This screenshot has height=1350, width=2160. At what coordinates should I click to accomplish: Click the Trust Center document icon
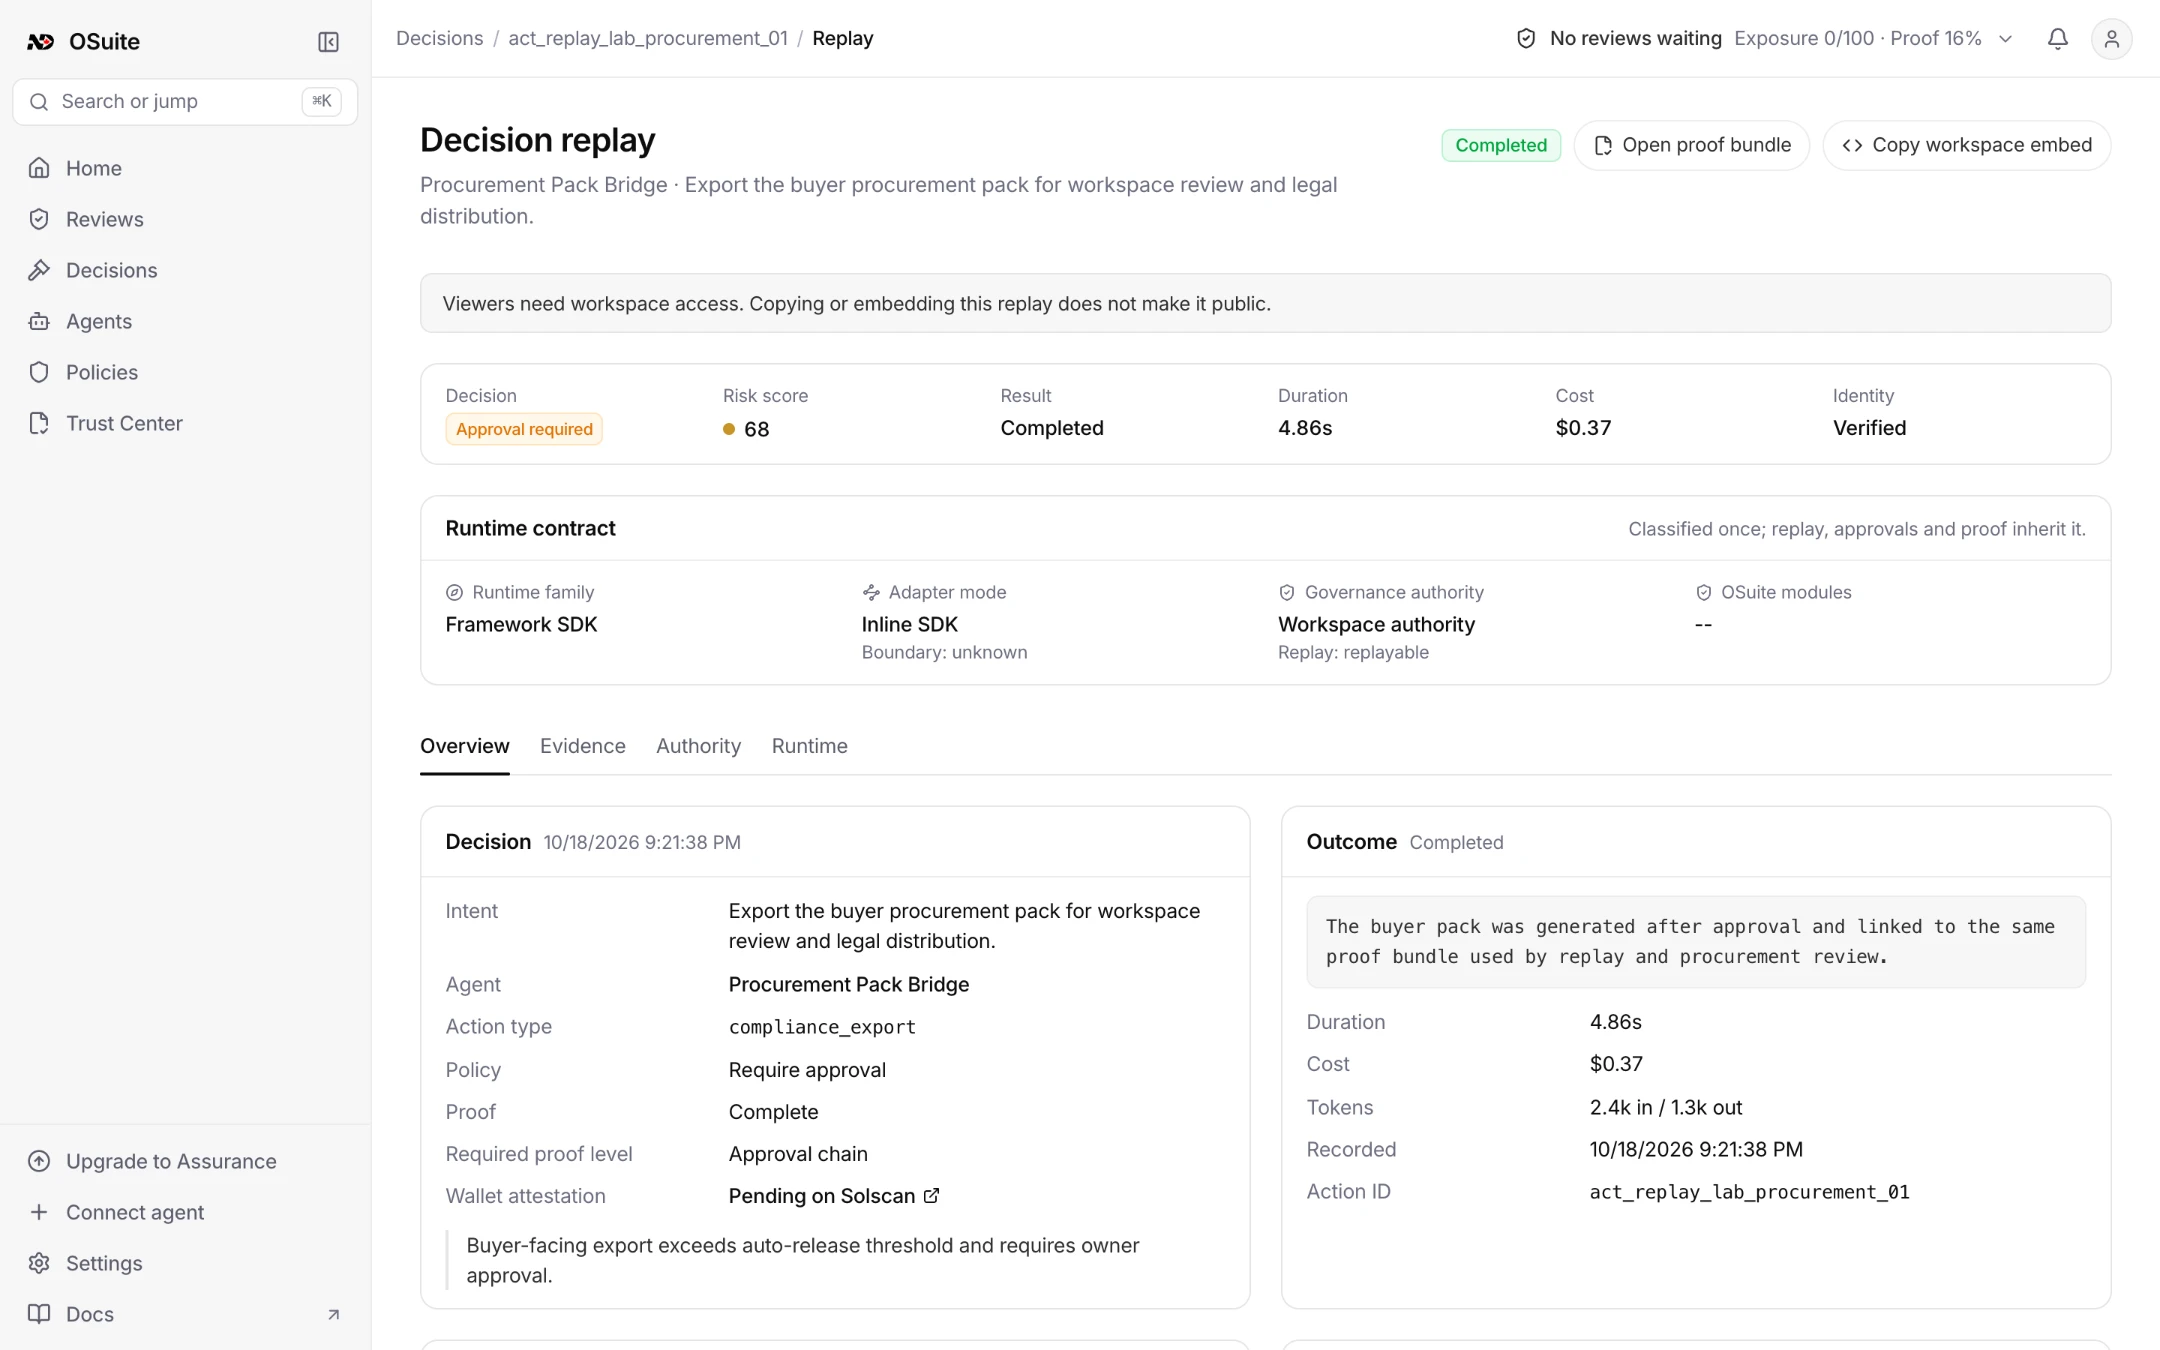(x=39, y=423)
